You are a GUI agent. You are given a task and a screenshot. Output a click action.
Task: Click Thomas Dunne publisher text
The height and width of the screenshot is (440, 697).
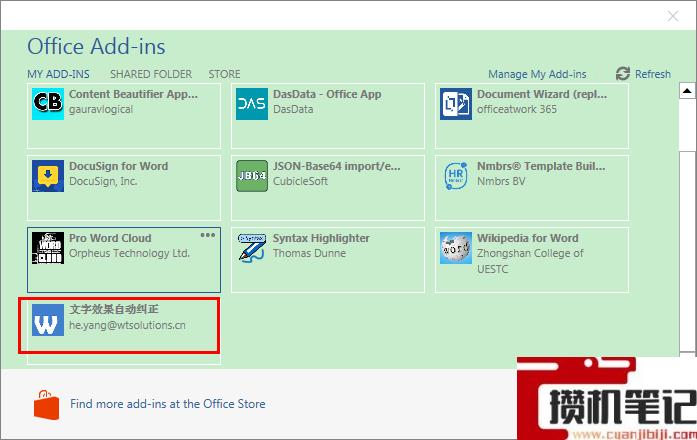(309, 253)
